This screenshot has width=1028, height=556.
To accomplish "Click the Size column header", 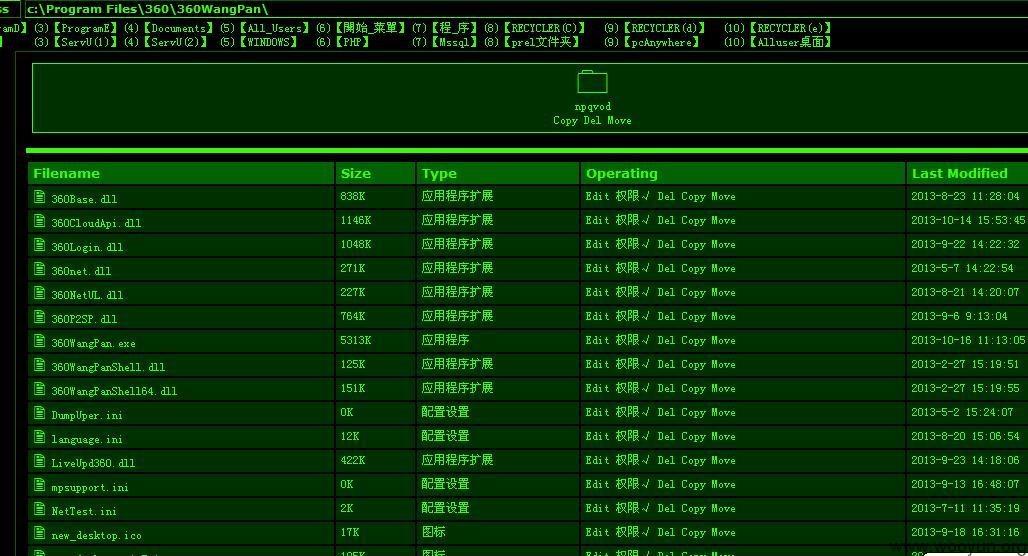I will (376, 174).
